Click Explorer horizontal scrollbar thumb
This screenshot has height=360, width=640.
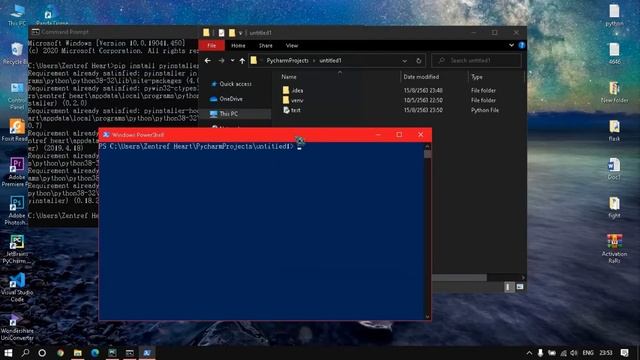(x=459, y=278)
